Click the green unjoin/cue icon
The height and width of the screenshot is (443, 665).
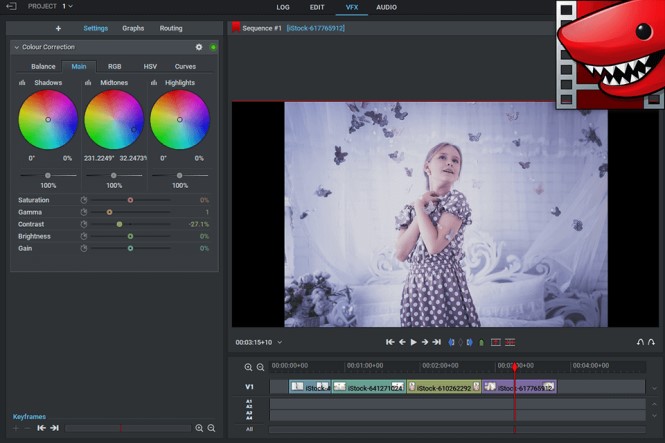[481, 343]
